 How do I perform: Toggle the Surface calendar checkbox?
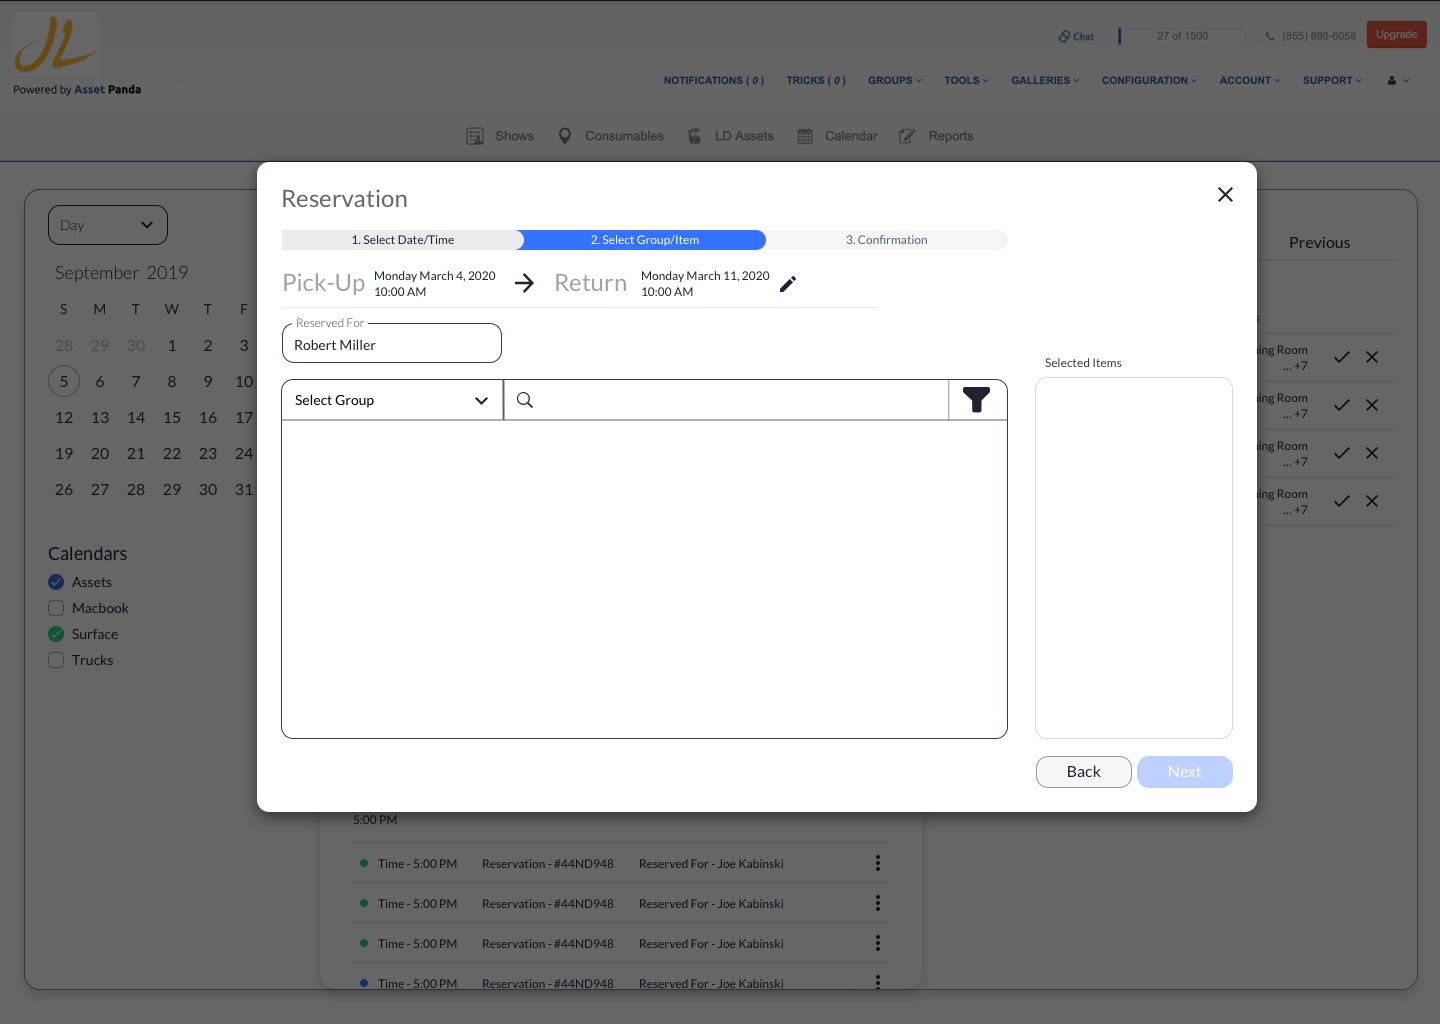pyautogui.click(x=56, y=634)
